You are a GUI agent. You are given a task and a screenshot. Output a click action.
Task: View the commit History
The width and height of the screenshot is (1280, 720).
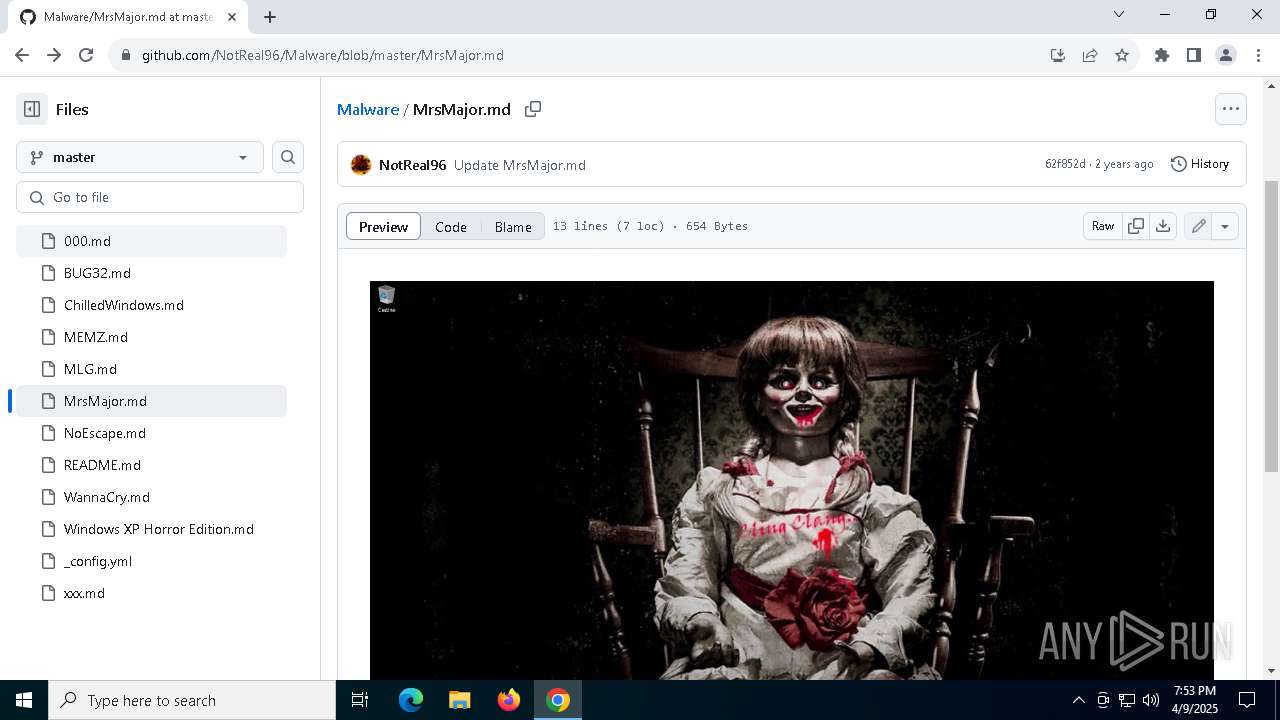[1200, 164]
